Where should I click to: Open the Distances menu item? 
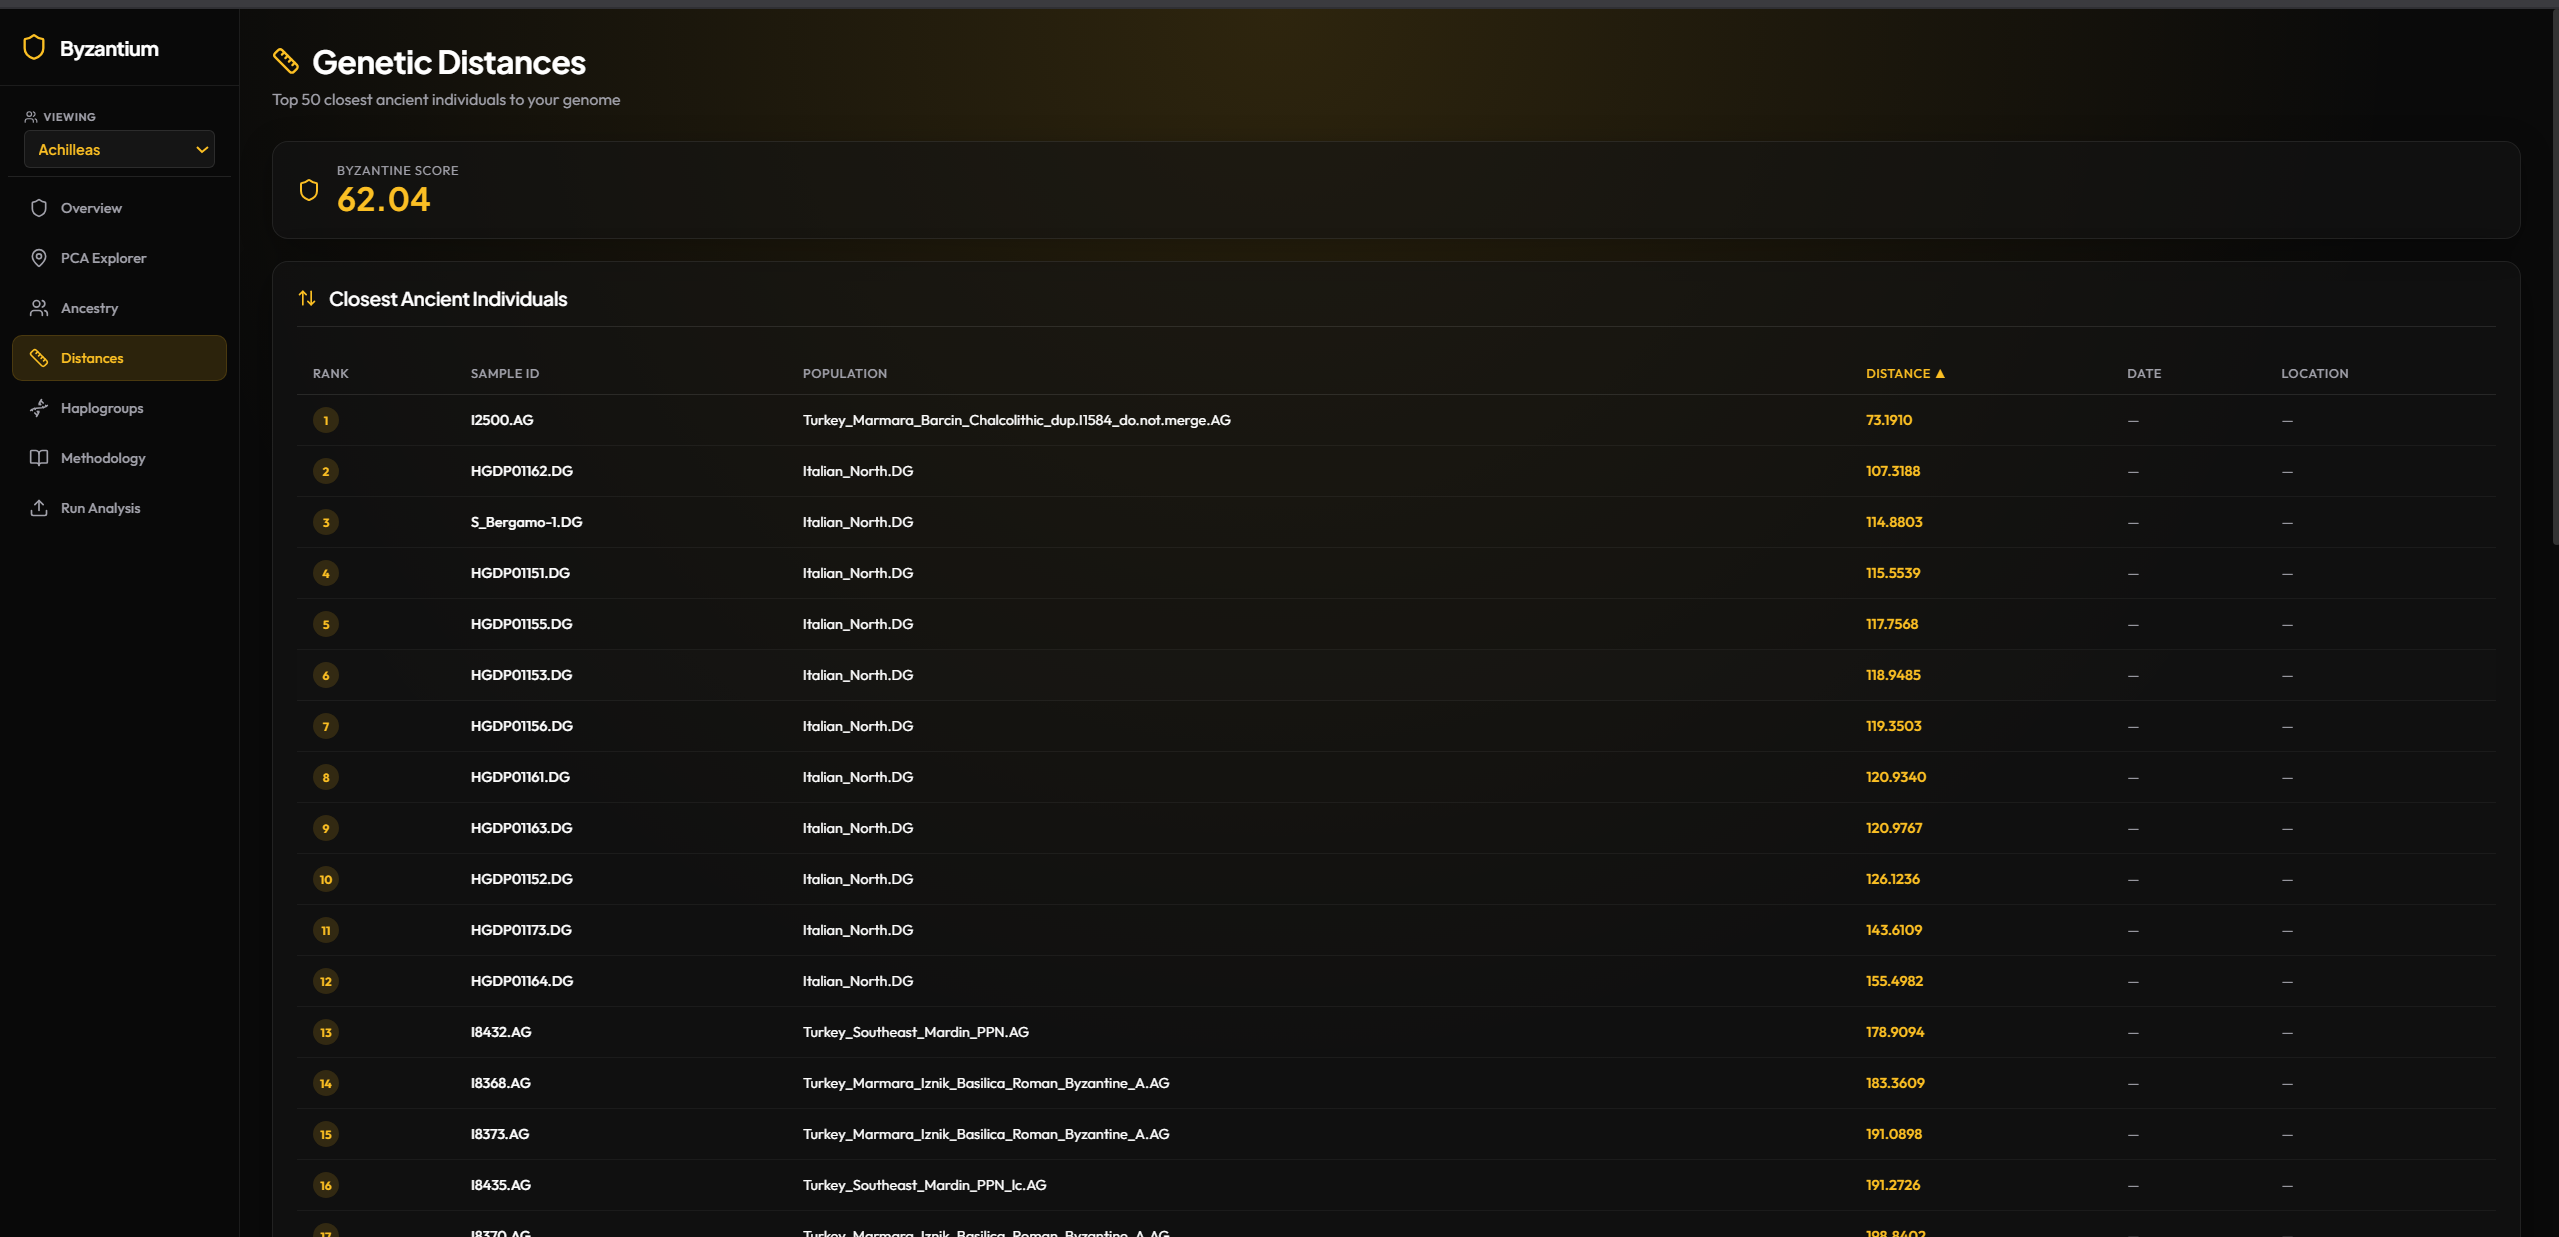(119, 358)
